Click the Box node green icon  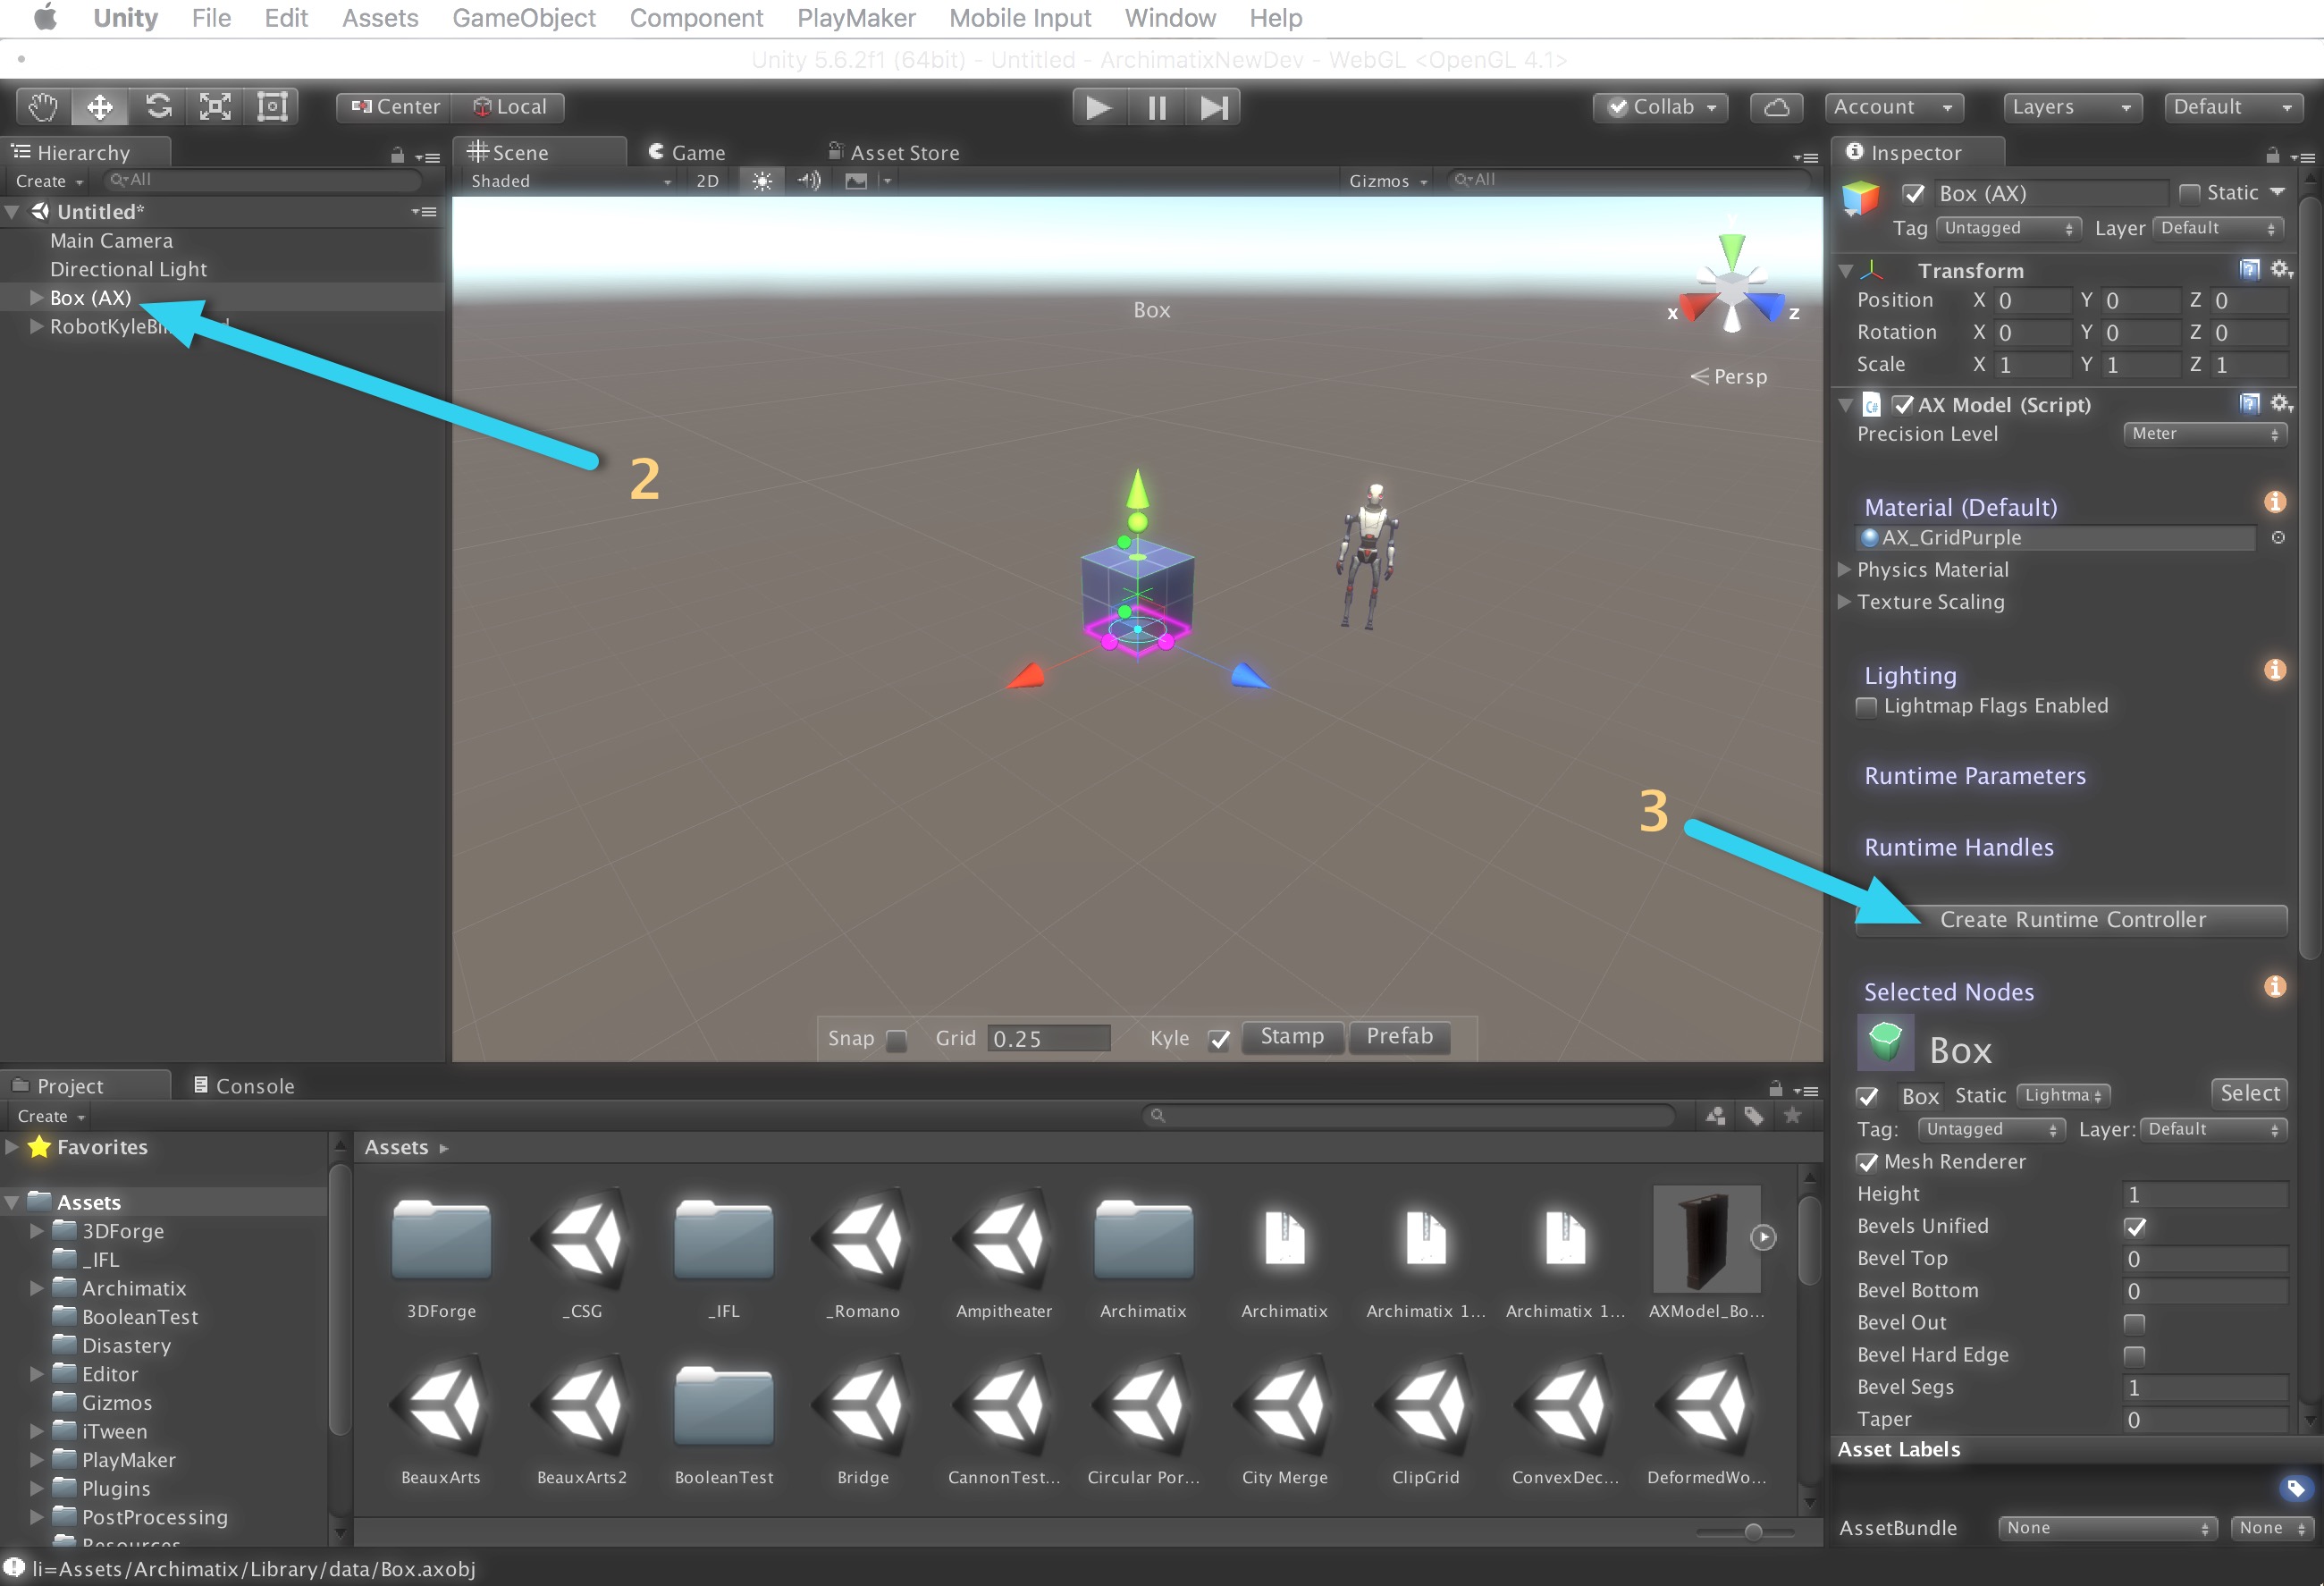click(1885, 1044)
